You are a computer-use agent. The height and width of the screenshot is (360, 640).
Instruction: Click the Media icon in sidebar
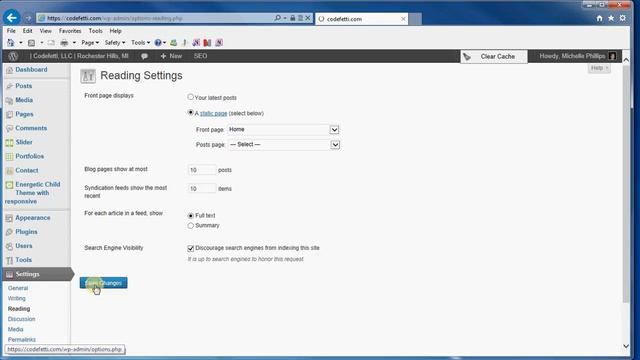click(9, 100)
